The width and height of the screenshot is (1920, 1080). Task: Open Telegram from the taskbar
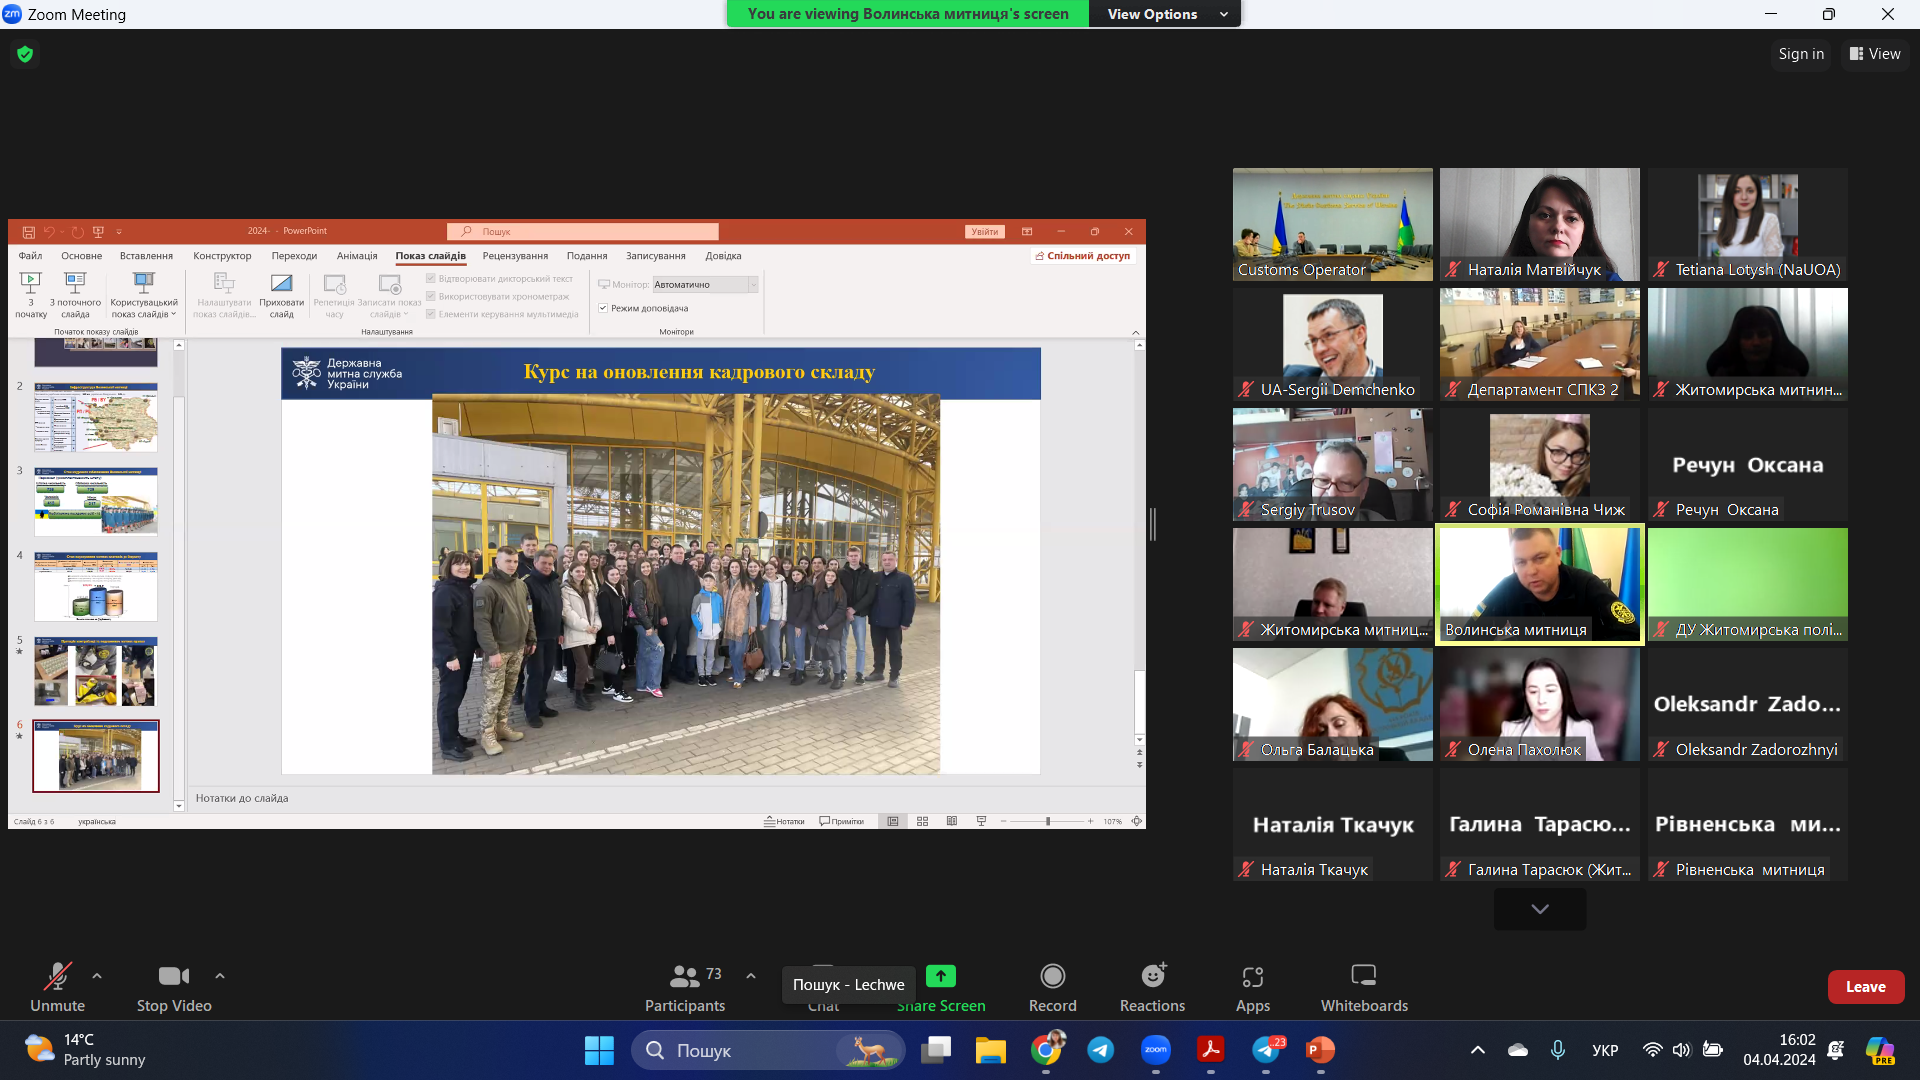[x=1100, y=1050]
